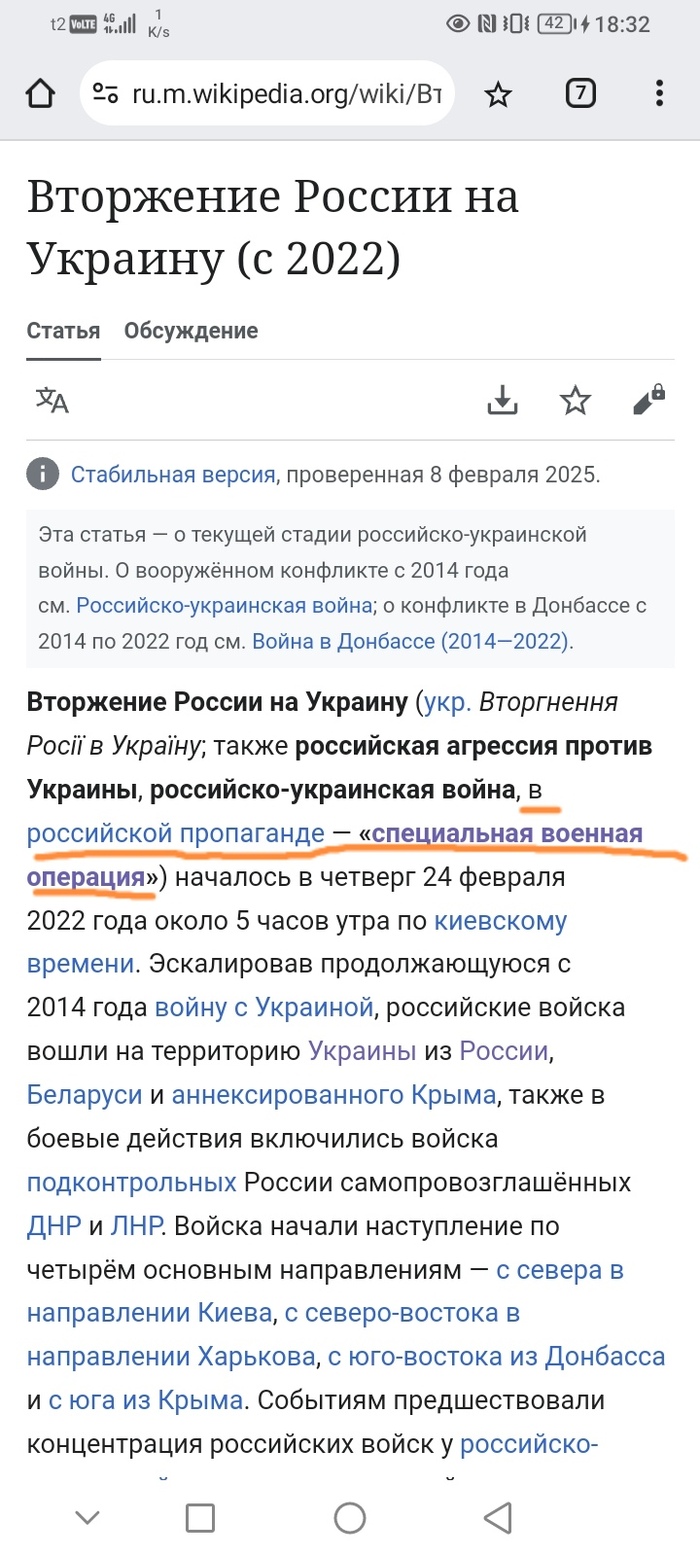This screenshot has width=700, height=1556.
Task: Select the Статья tab
Action: [63, 331]
